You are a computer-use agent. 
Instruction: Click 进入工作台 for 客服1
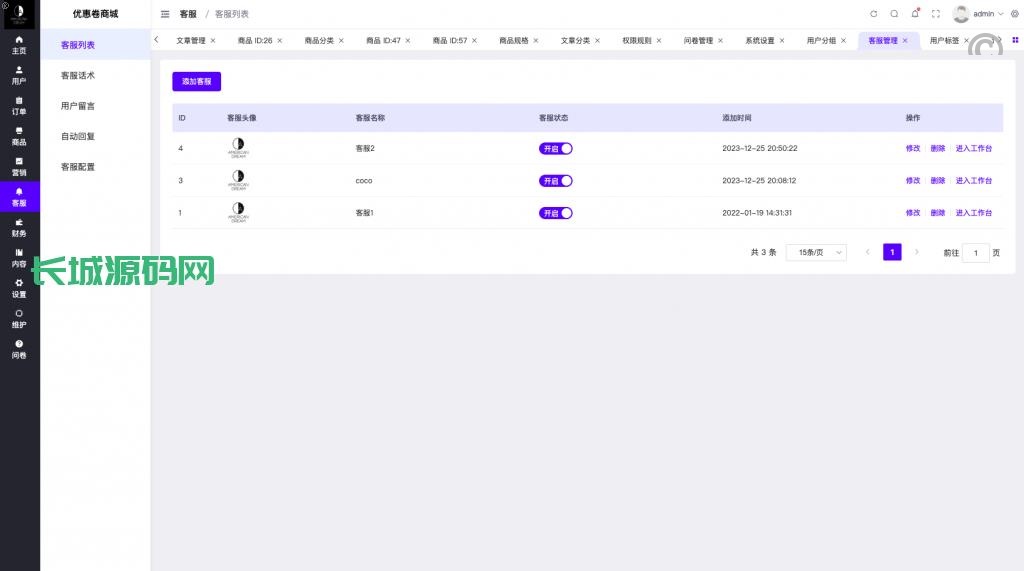click(974, 213)
